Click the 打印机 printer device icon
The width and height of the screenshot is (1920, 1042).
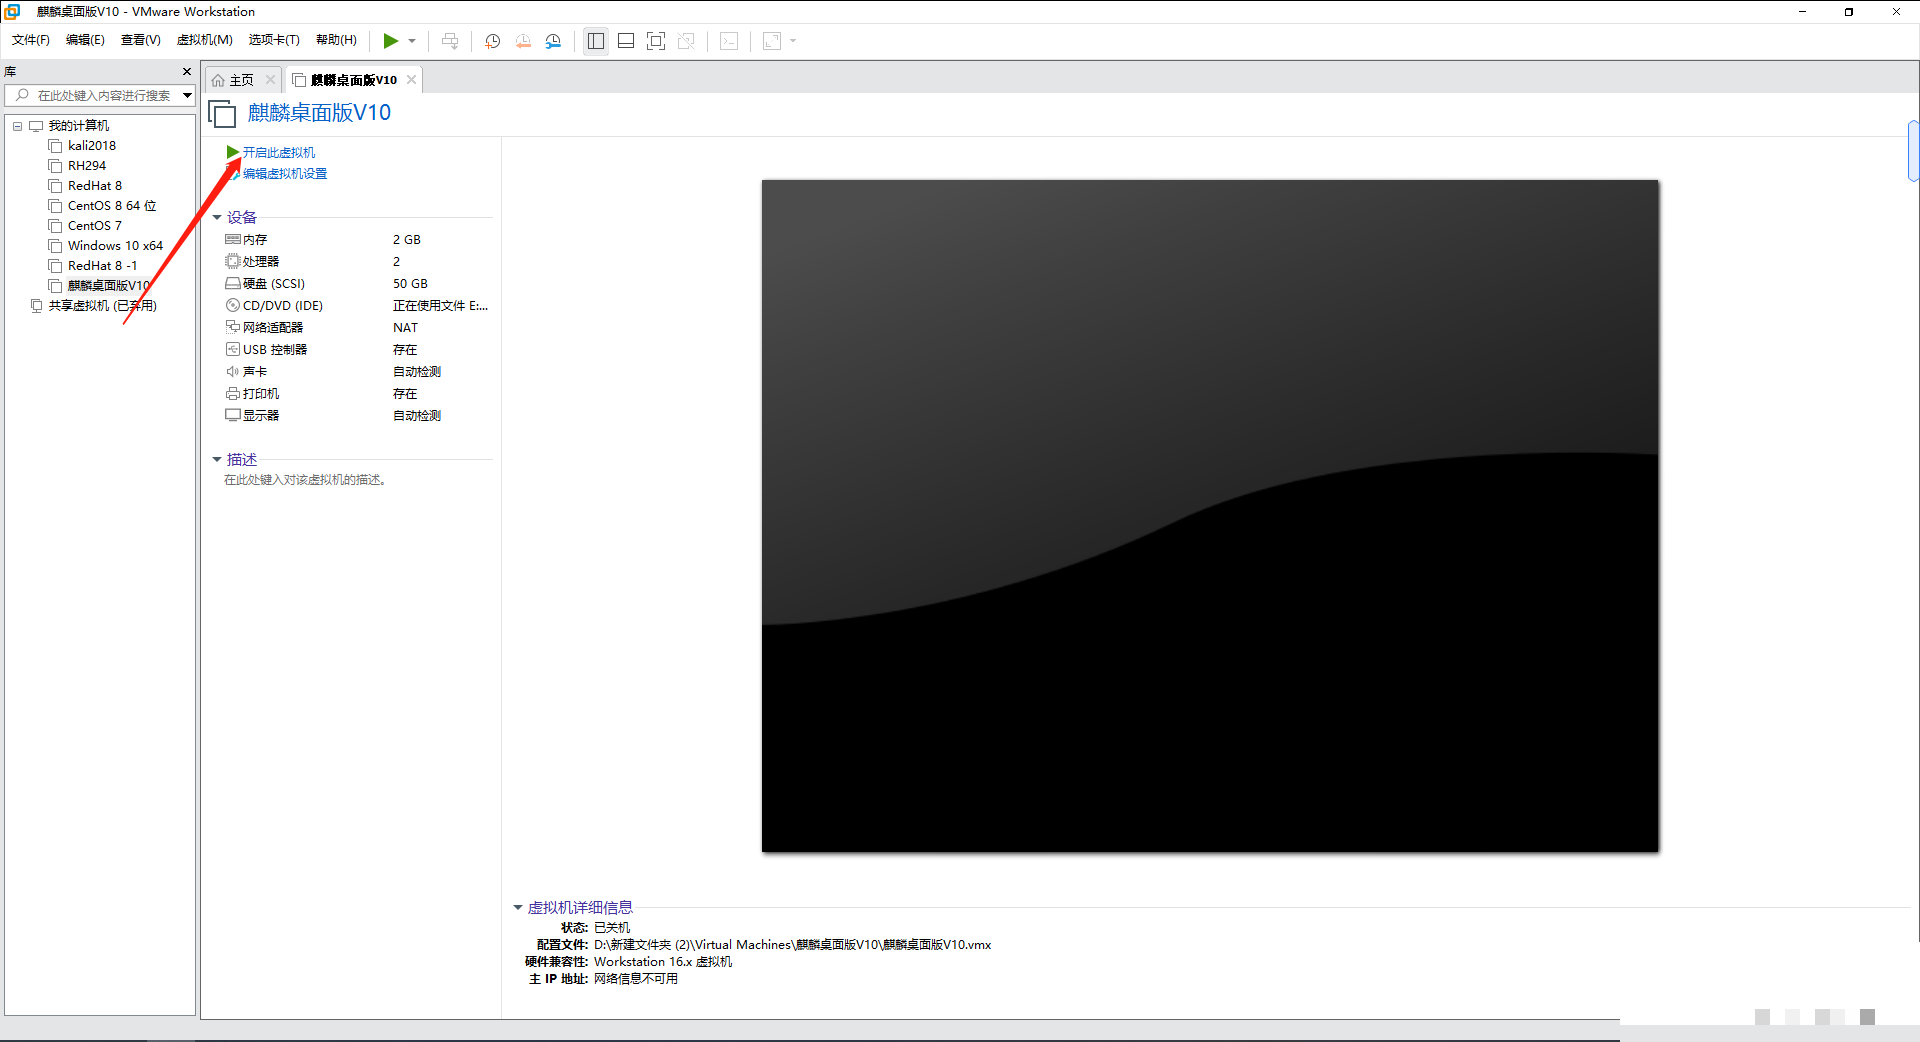[233, 394]
